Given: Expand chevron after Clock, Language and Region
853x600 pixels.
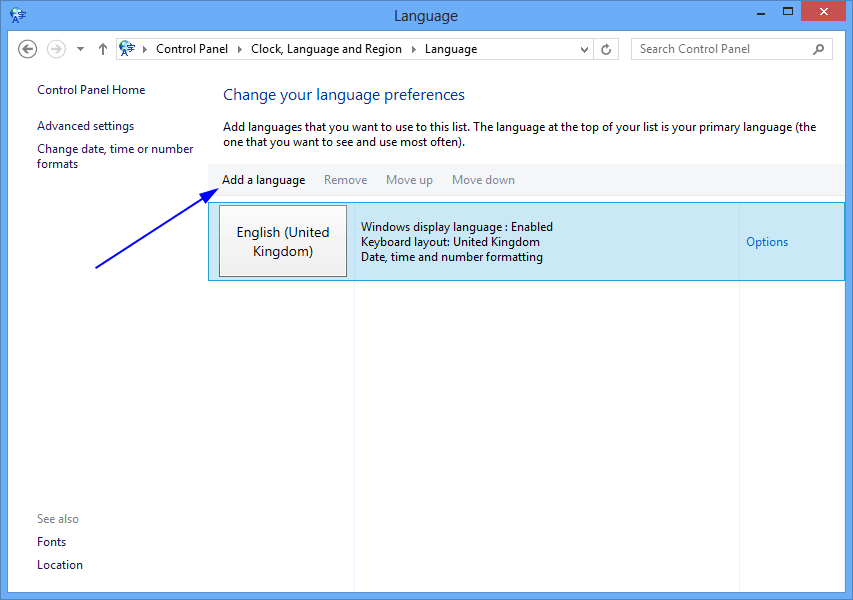Looking at the screenshot, I should tap(413, 49).
